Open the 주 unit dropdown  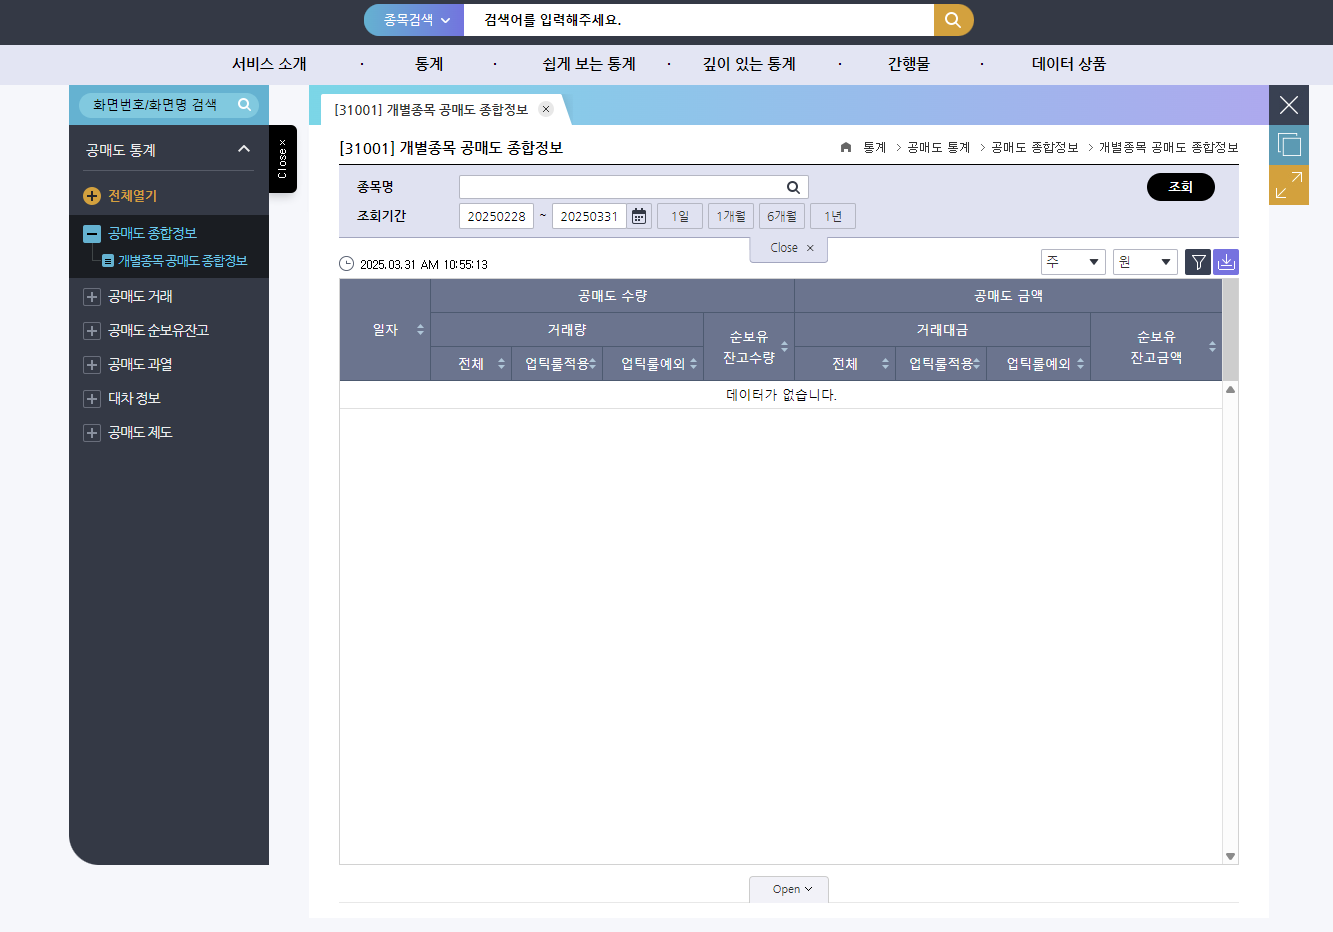1073,262
